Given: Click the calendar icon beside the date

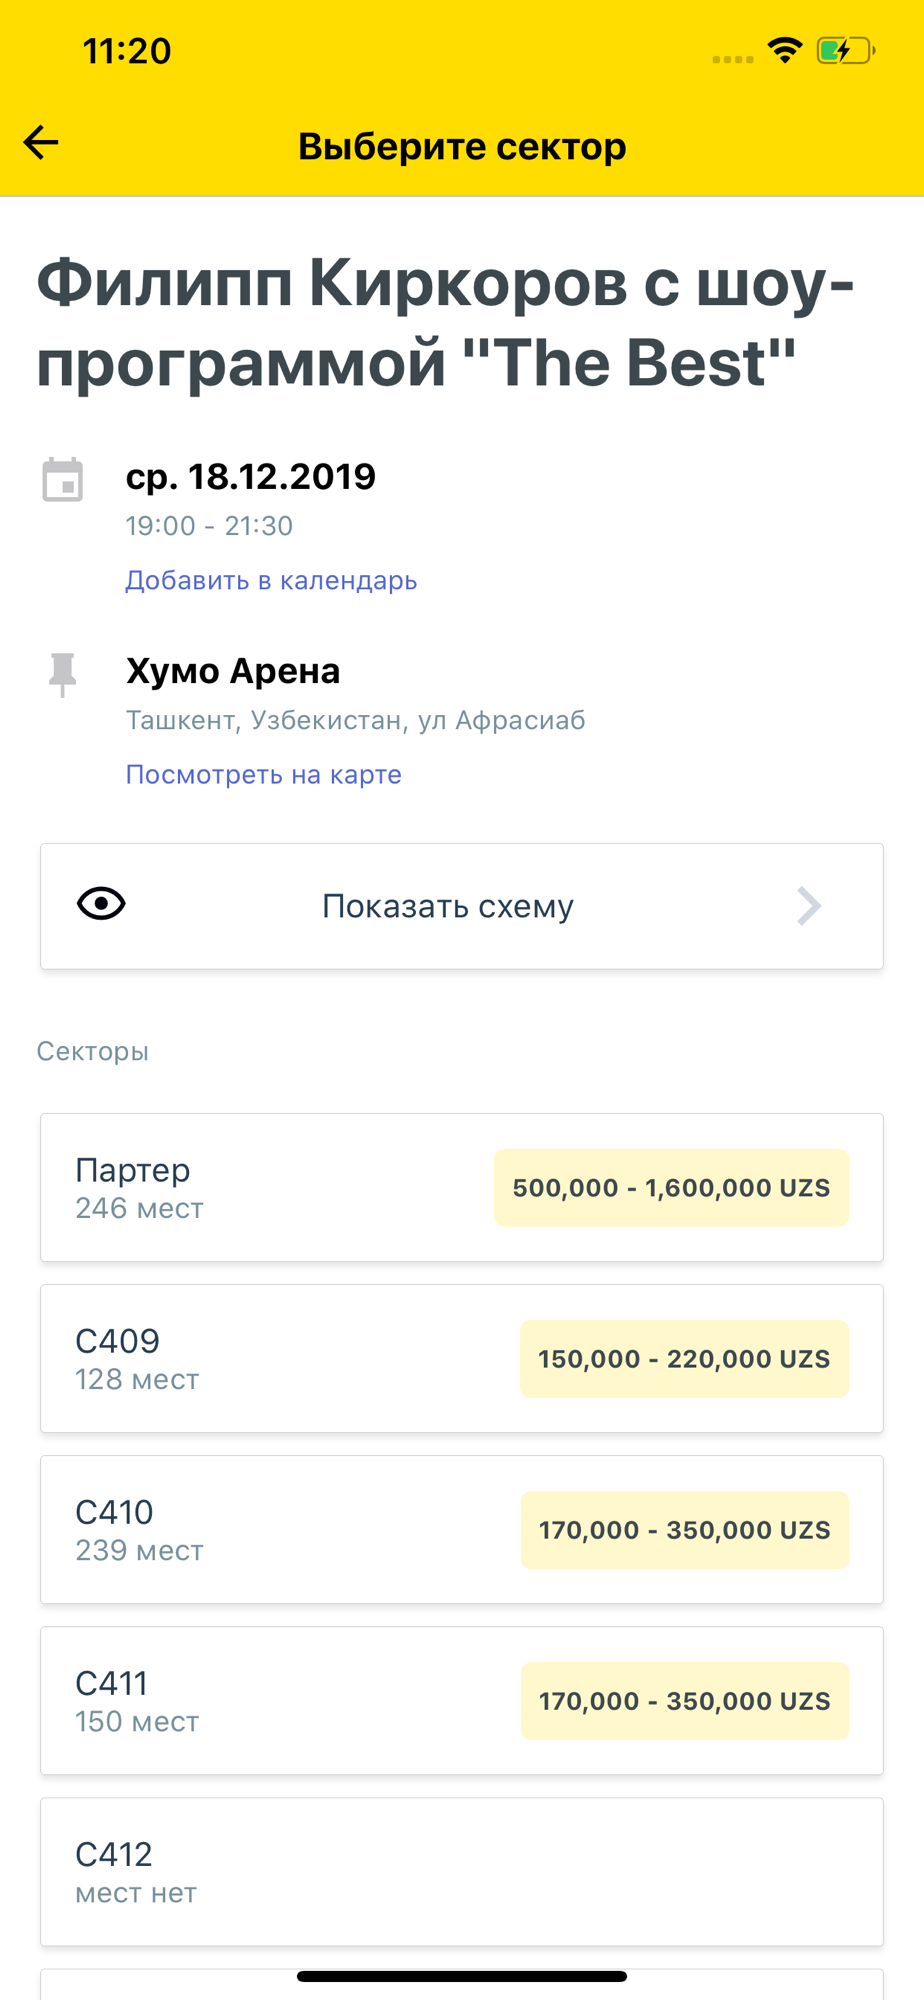Looking at the screenshot, I should (63, 480).
